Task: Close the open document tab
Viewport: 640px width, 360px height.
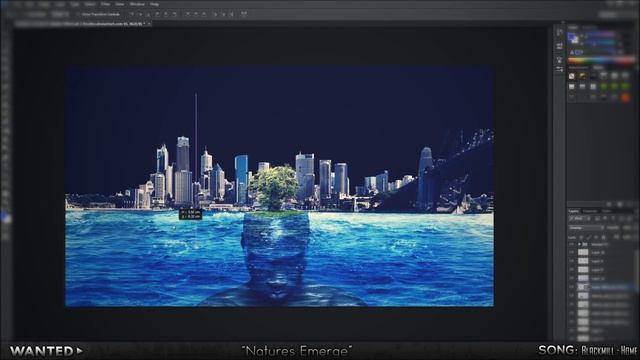Action: pos(149,24)
